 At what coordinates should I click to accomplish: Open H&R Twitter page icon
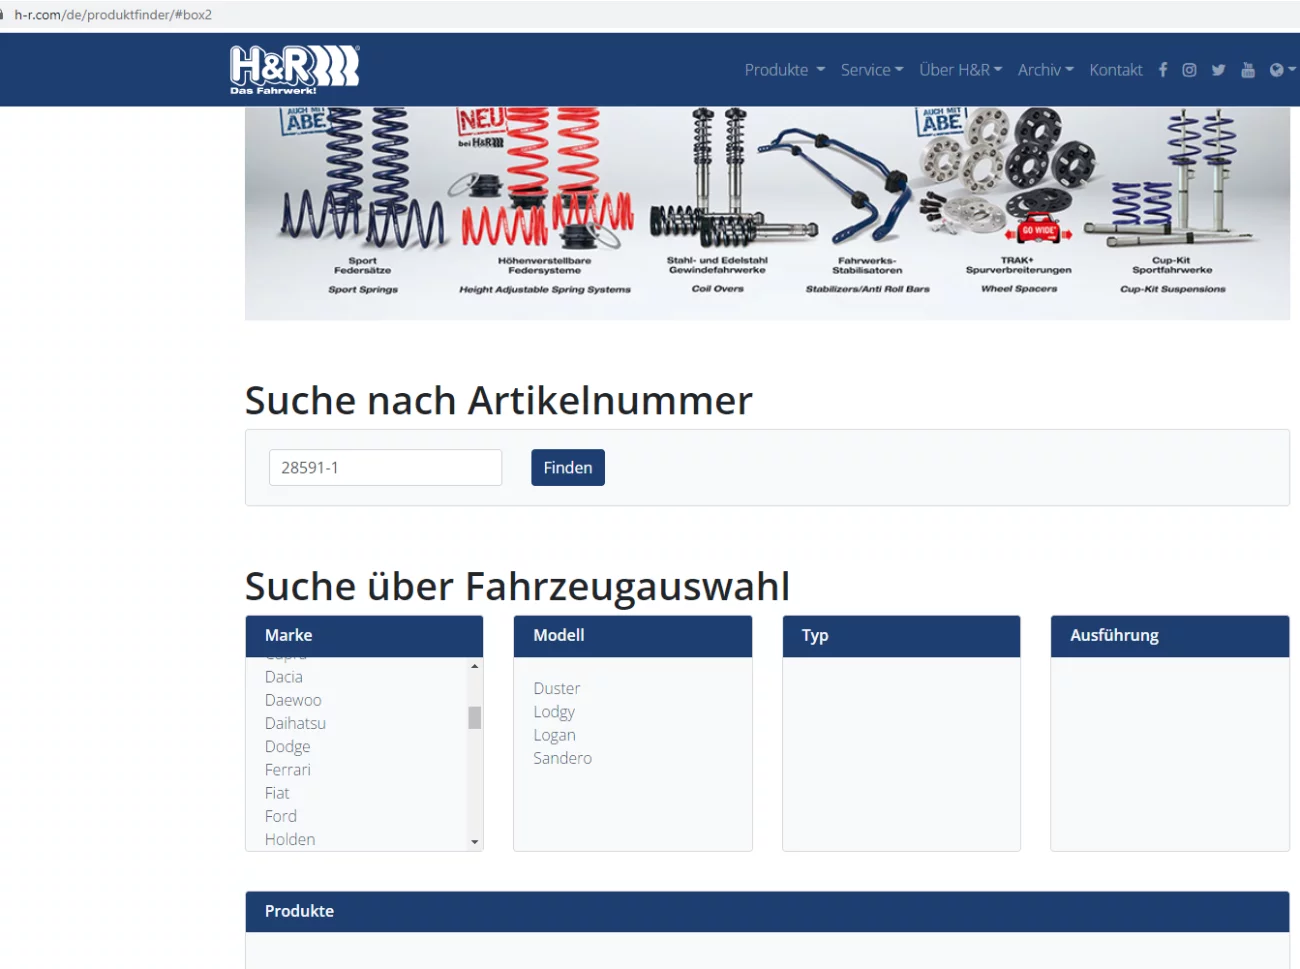coord(1218,70)
